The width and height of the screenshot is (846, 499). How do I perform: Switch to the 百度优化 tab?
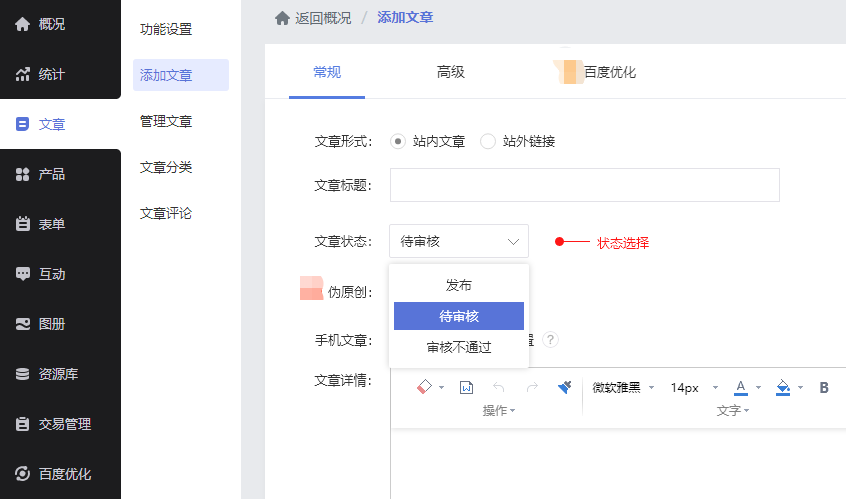tap(610, 72)
